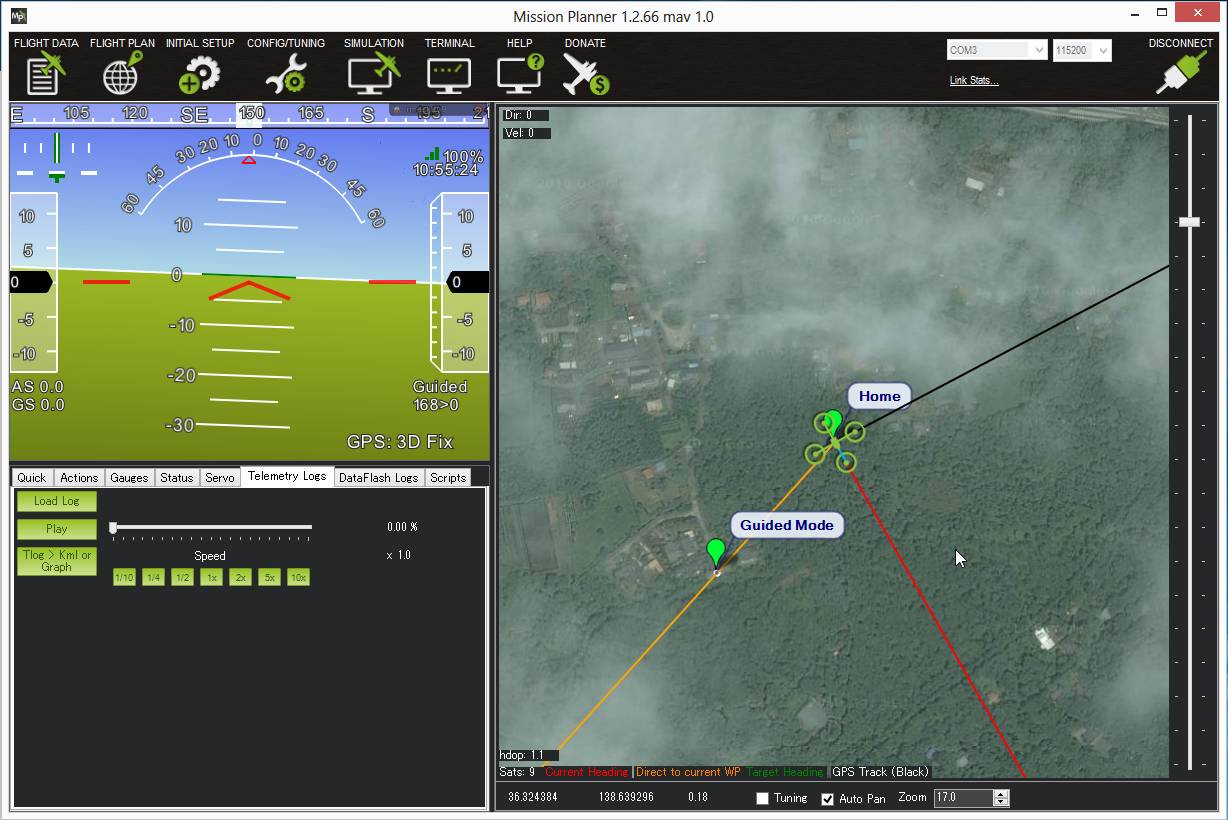1228x820 pixels.
Task: Disable Auto Pan on the map
Action: click(827, 798)
